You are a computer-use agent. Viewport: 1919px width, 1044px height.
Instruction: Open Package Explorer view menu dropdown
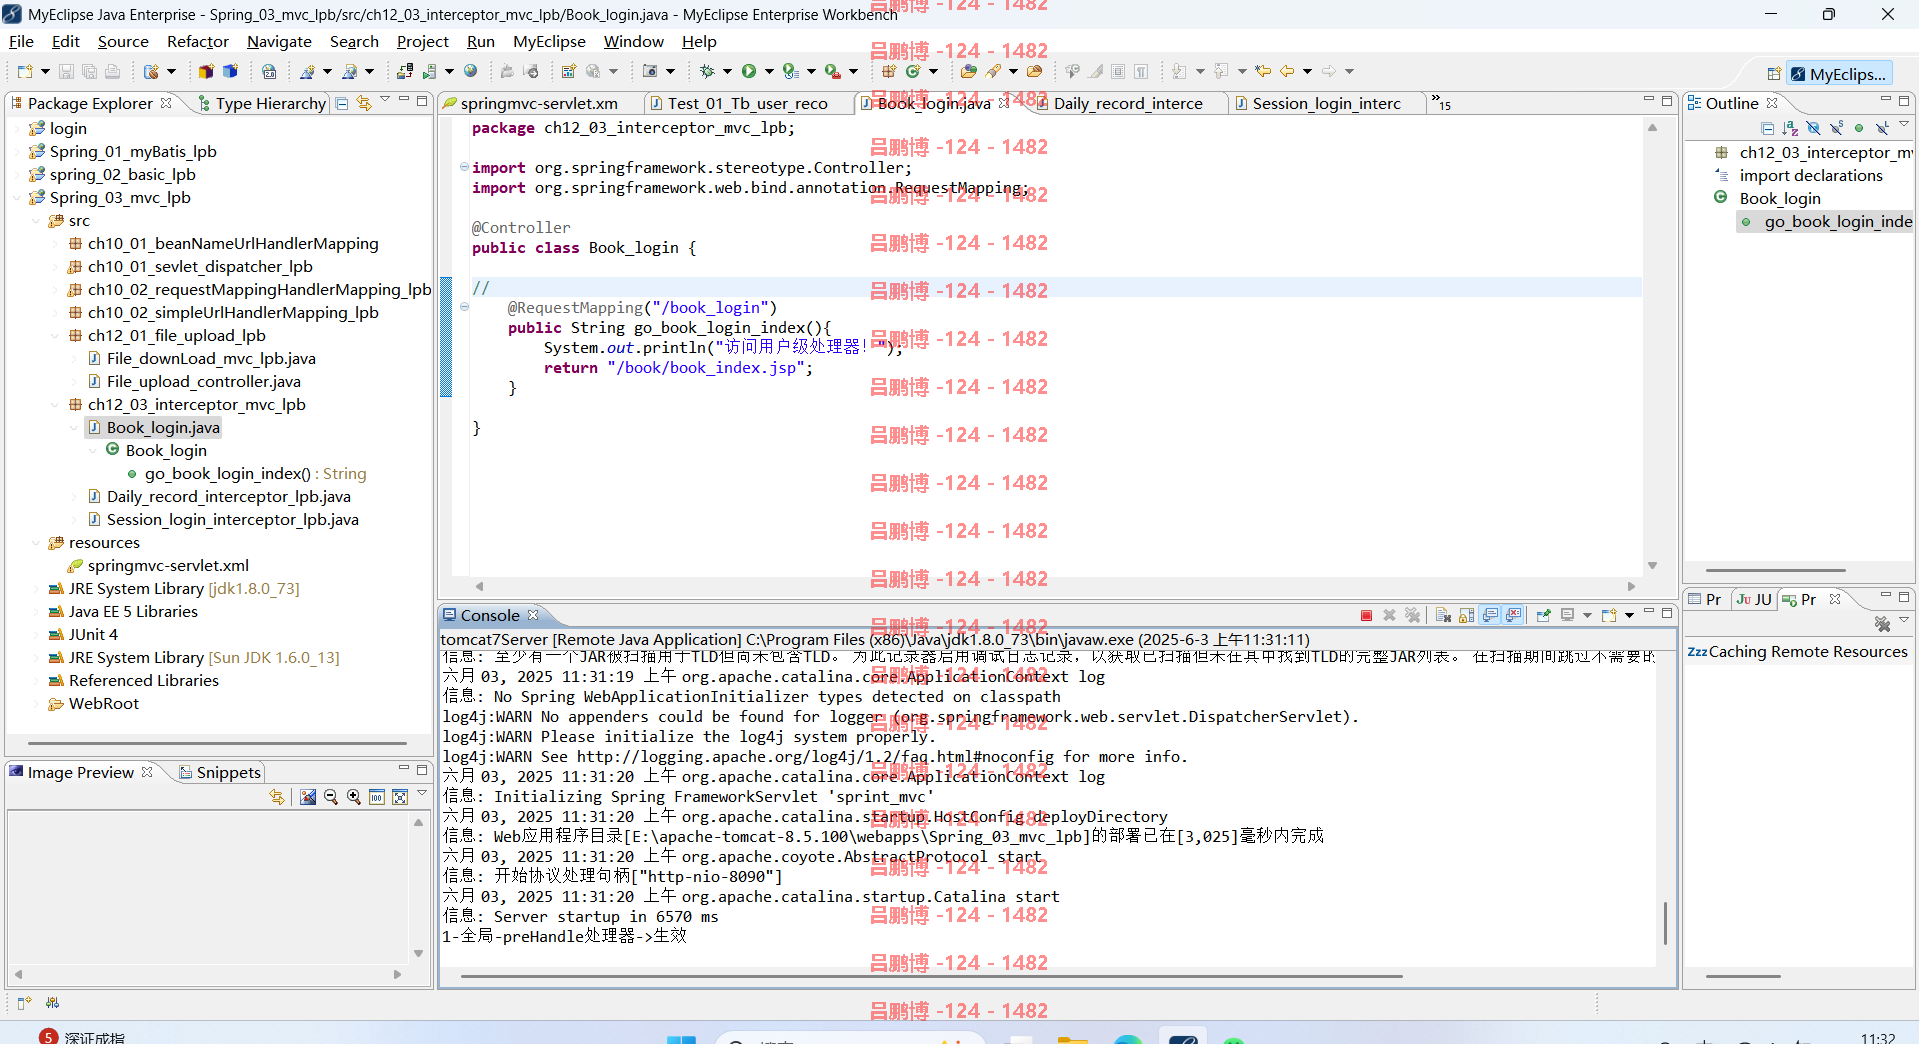(385, 100)
